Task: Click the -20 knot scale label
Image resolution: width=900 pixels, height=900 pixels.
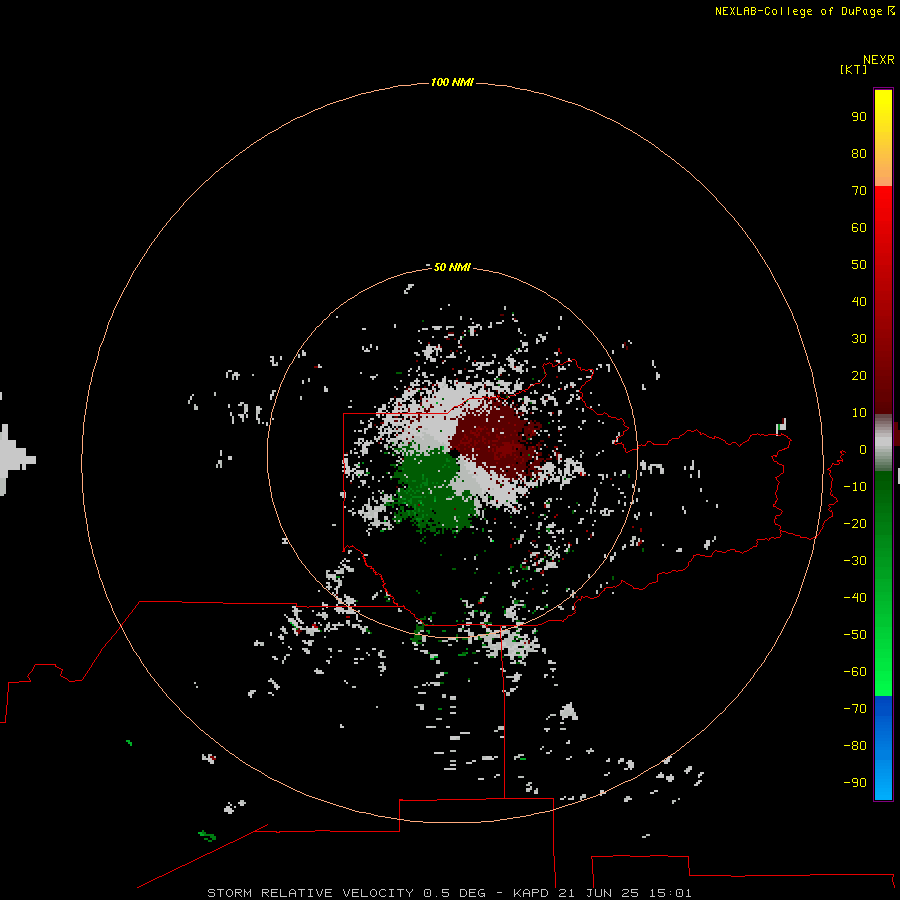Action: click(855, 523)
